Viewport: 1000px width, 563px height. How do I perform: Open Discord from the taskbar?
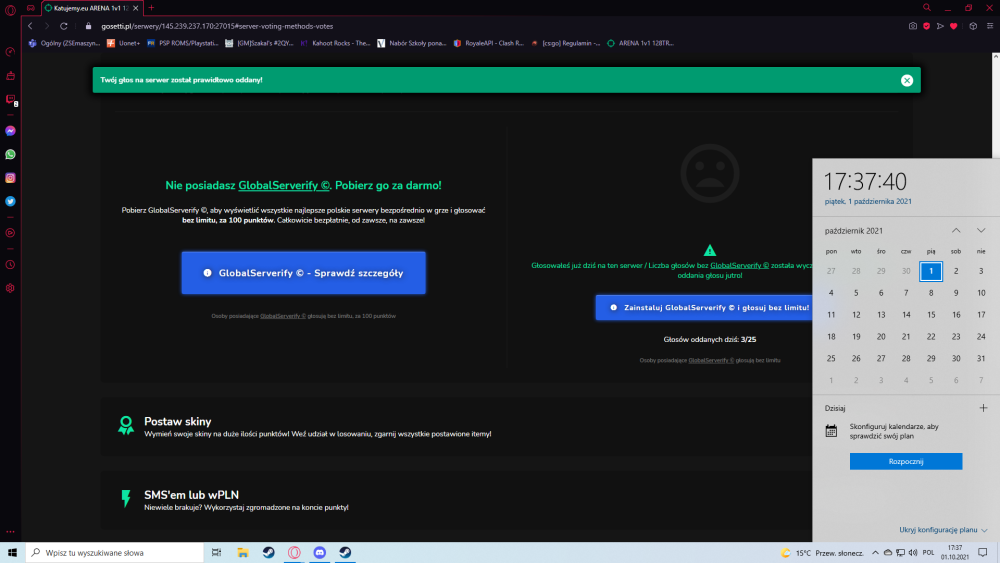tap(320, 553)
